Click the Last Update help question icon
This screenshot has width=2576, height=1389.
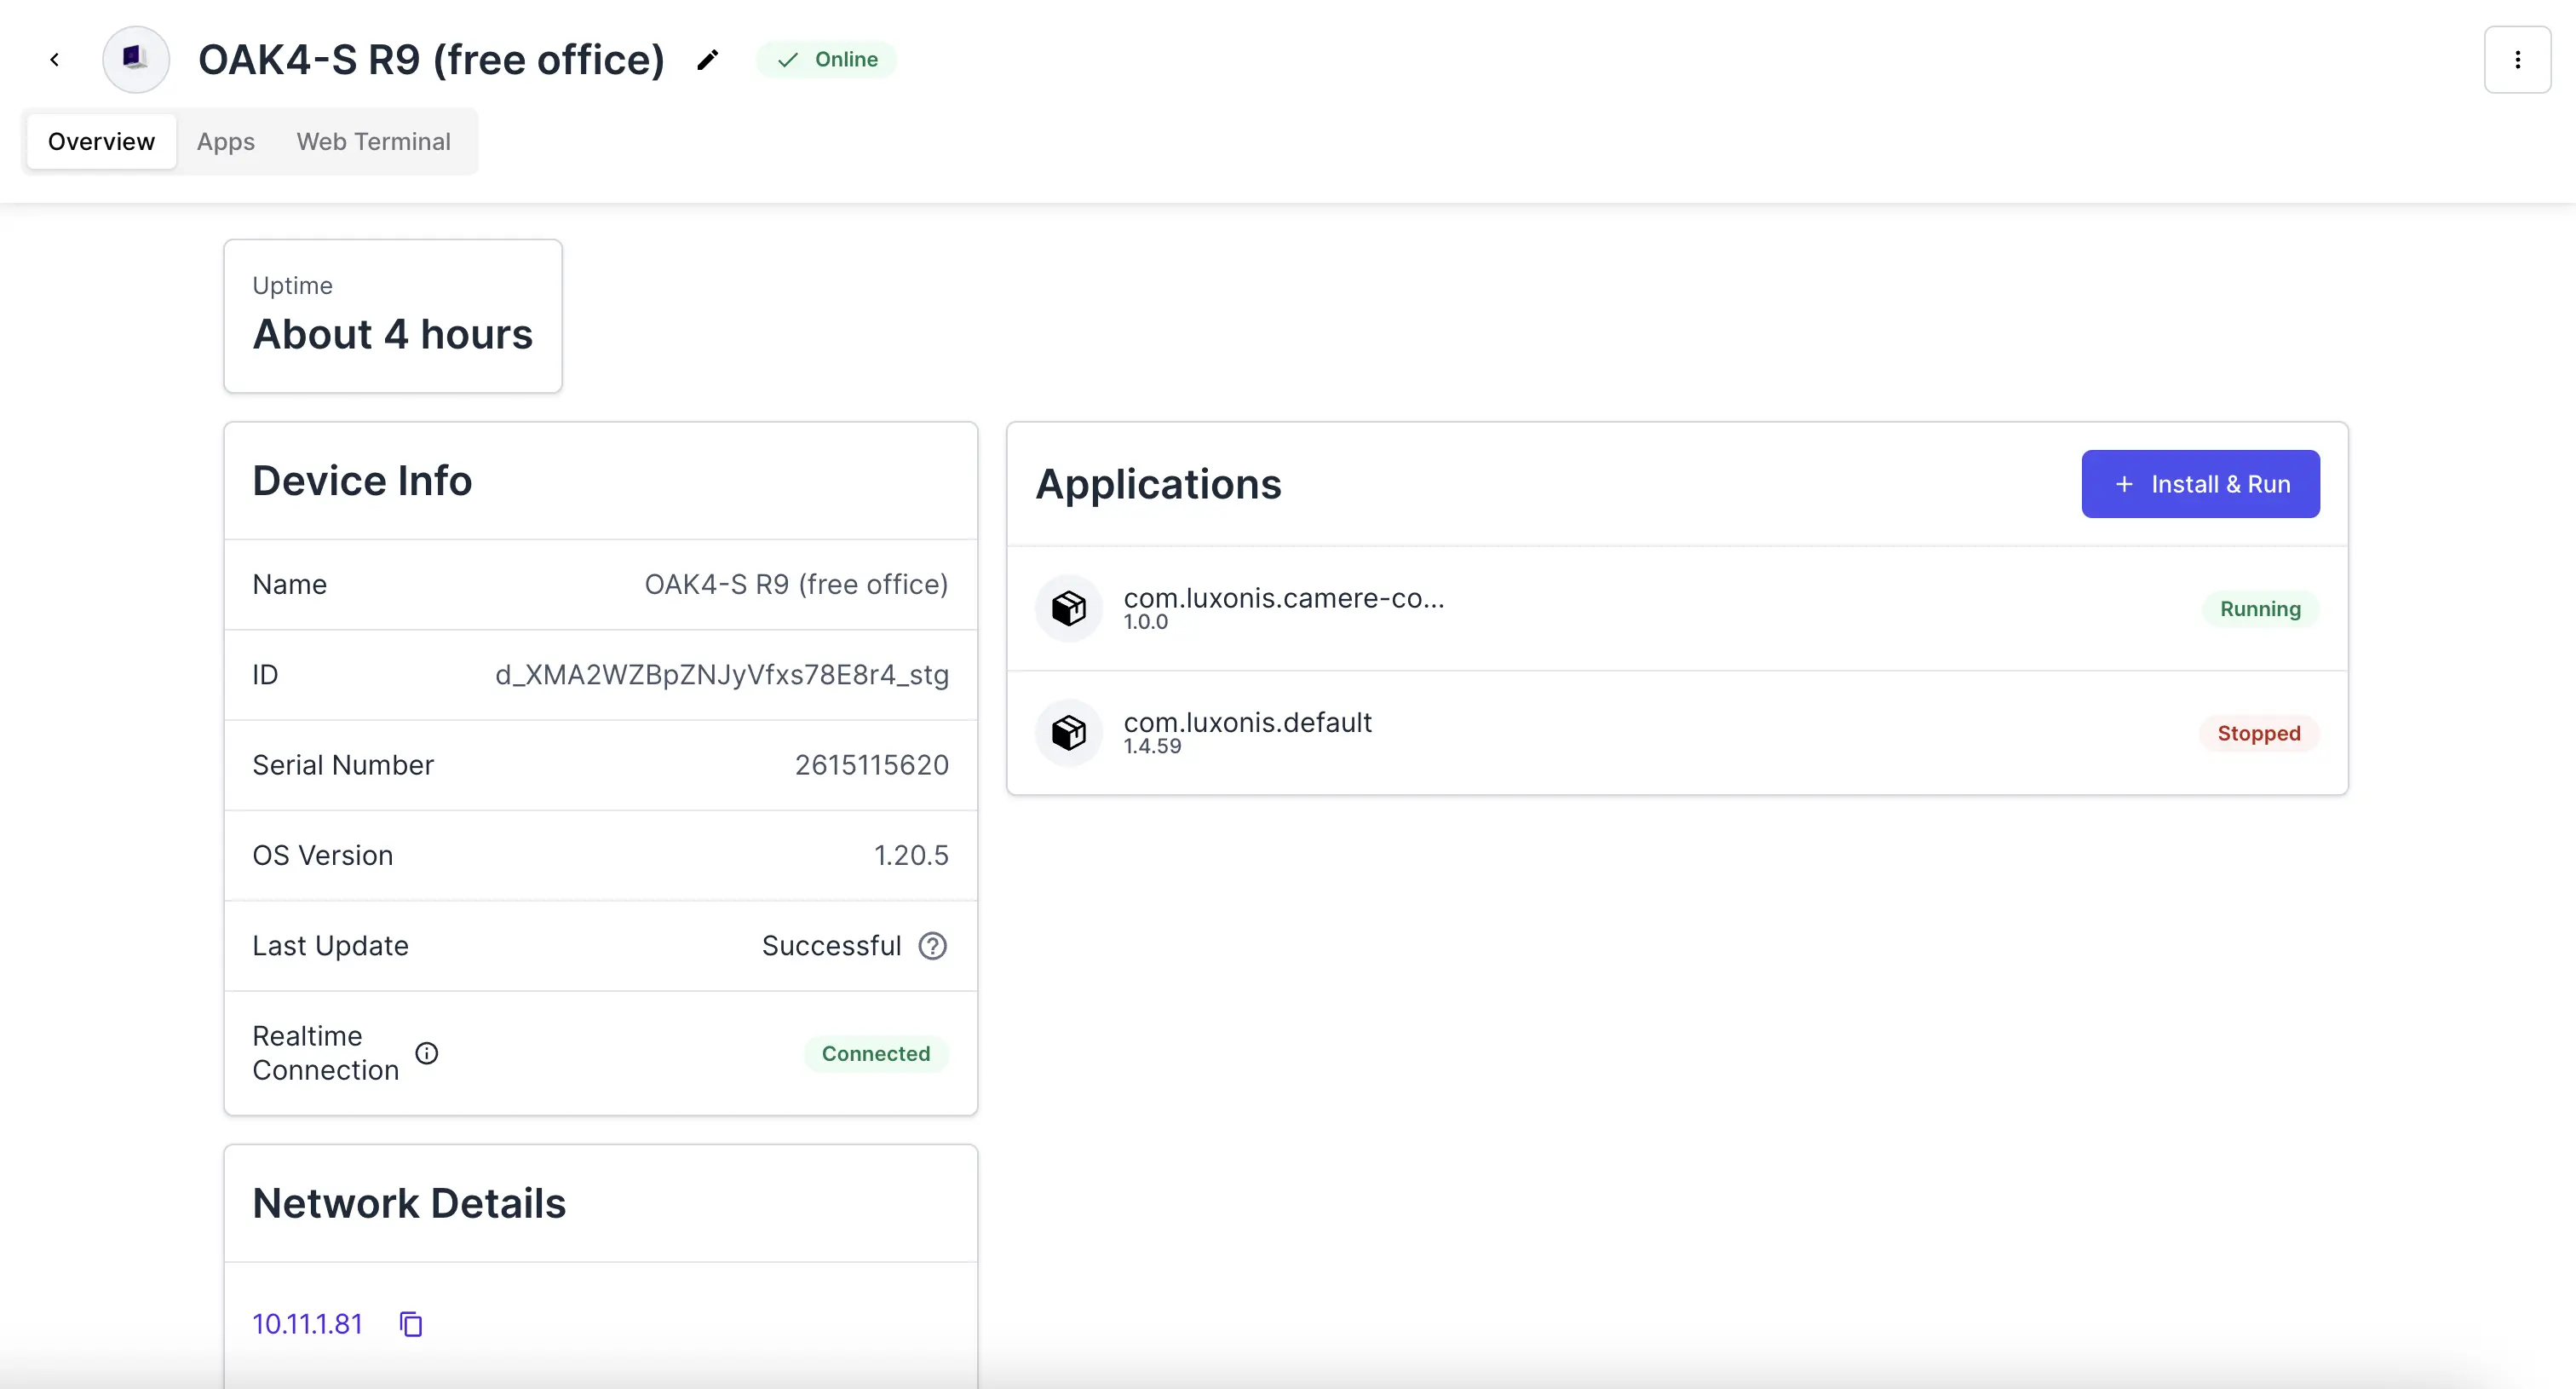pyautogui.click(x=932, y=946)
